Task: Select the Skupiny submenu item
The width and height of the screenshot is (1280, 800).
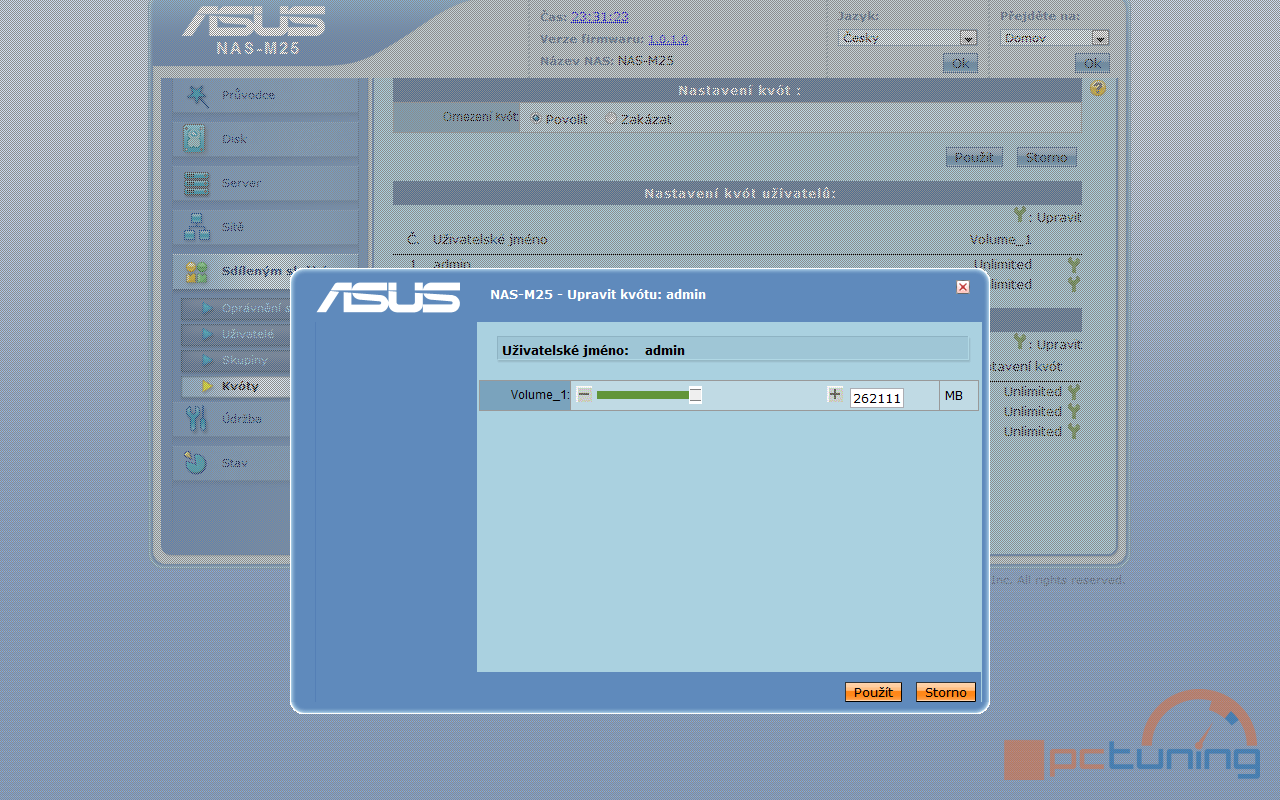Action: [x=236, y=360]
